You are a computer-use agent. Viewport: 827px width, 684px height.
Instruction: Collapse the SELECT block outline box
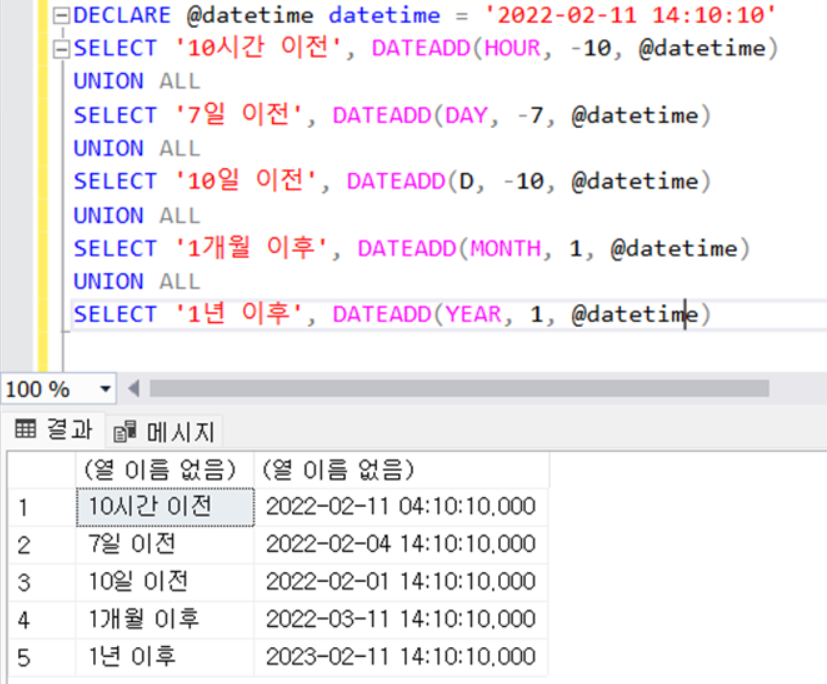pyautogui.click(x=61, y=49)
